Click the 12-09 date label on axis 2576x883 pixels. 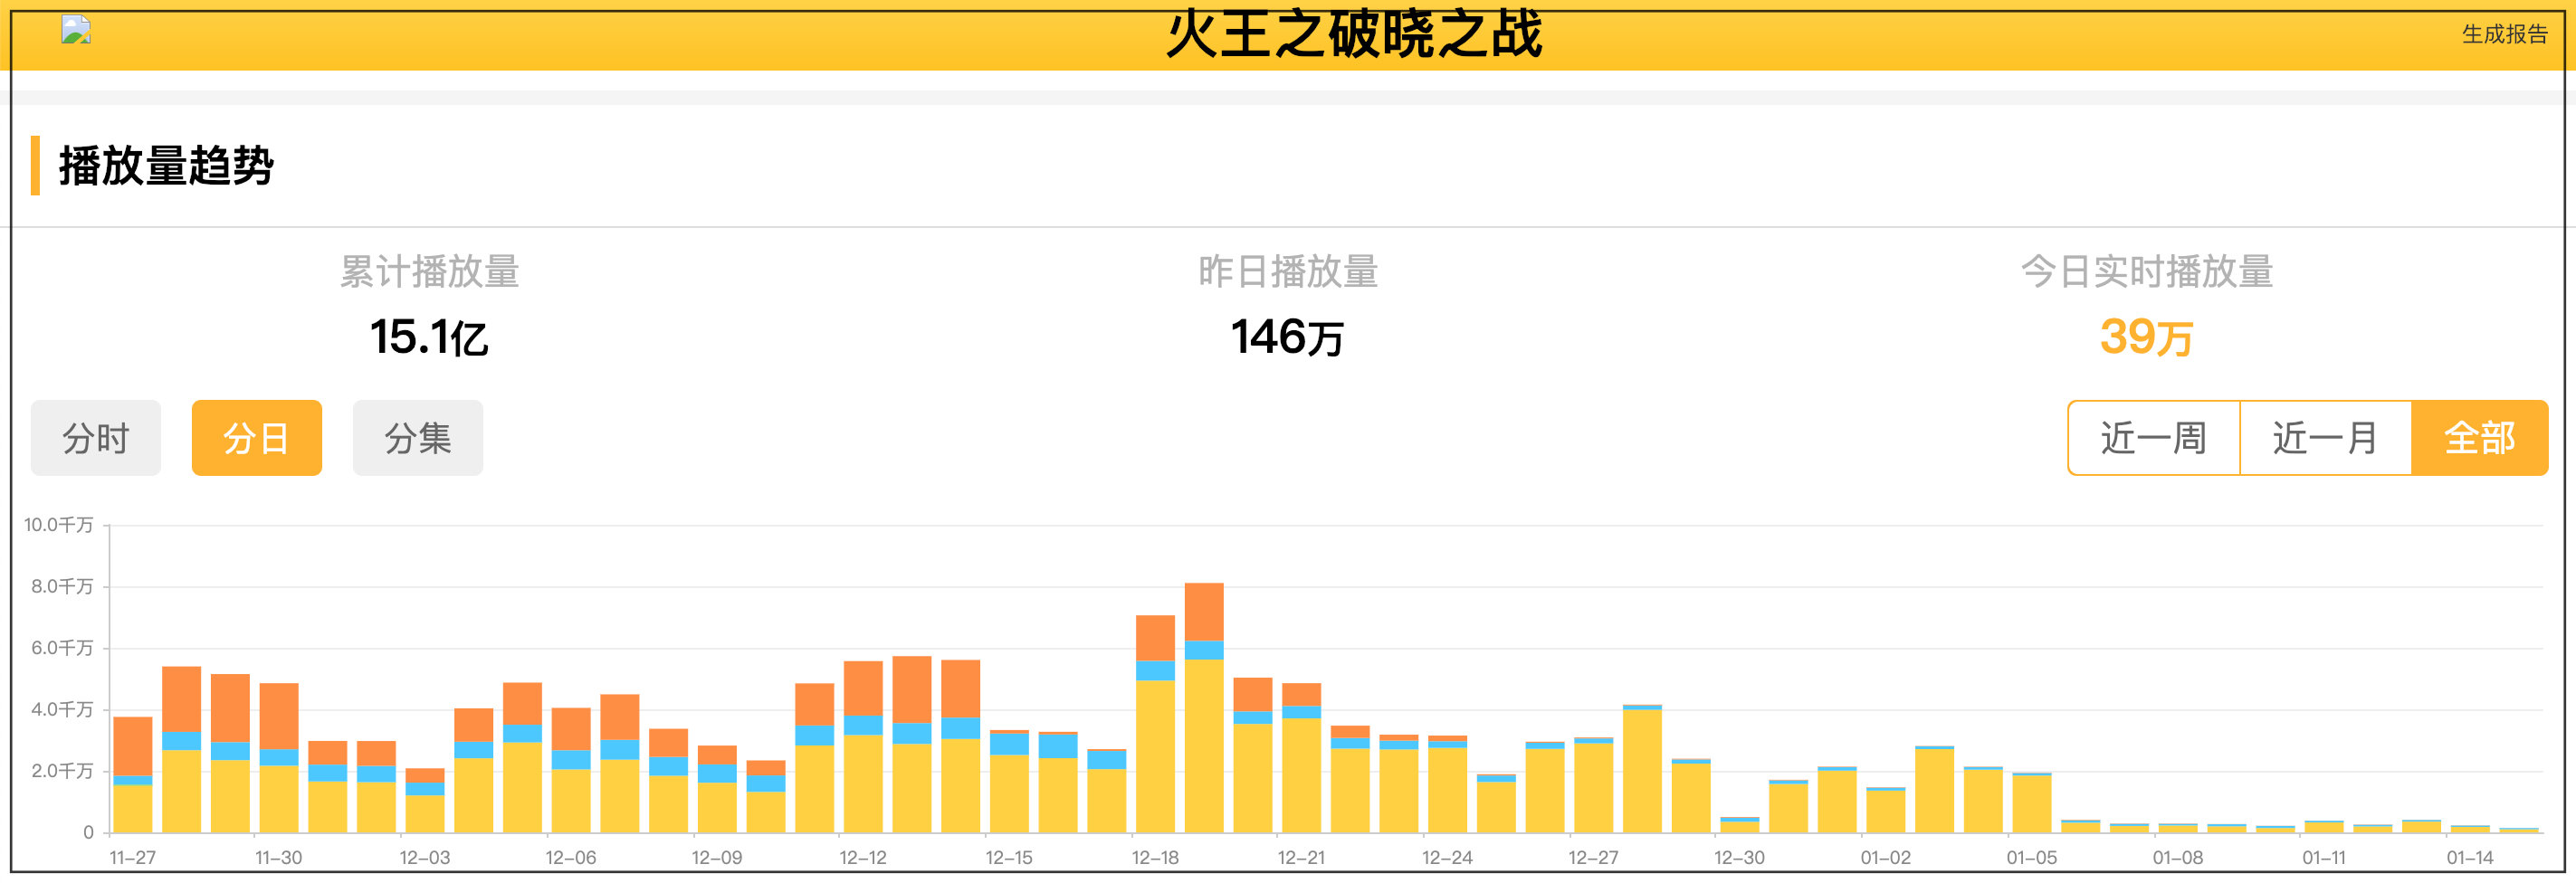[x=716, y=857]
